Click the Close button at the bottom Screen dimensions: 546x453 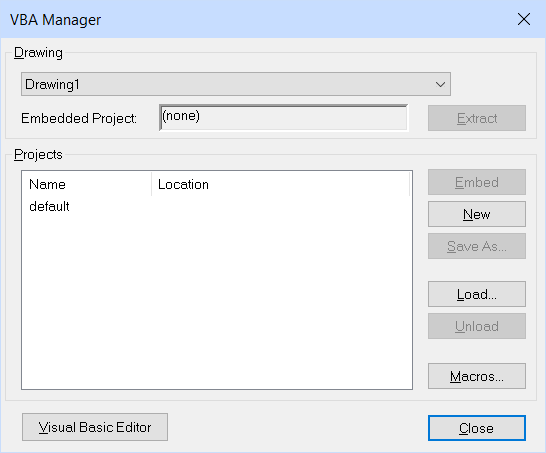pyautogui.click(x=477, y=428)
